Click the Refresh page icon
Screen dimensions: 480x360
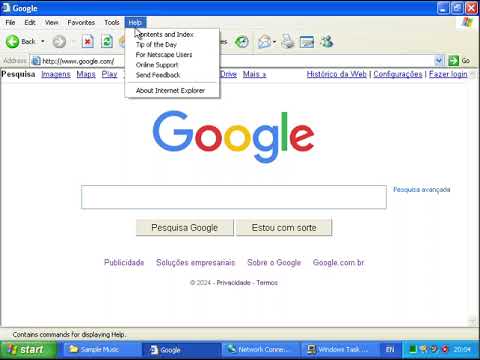click(x=107, y=42)
